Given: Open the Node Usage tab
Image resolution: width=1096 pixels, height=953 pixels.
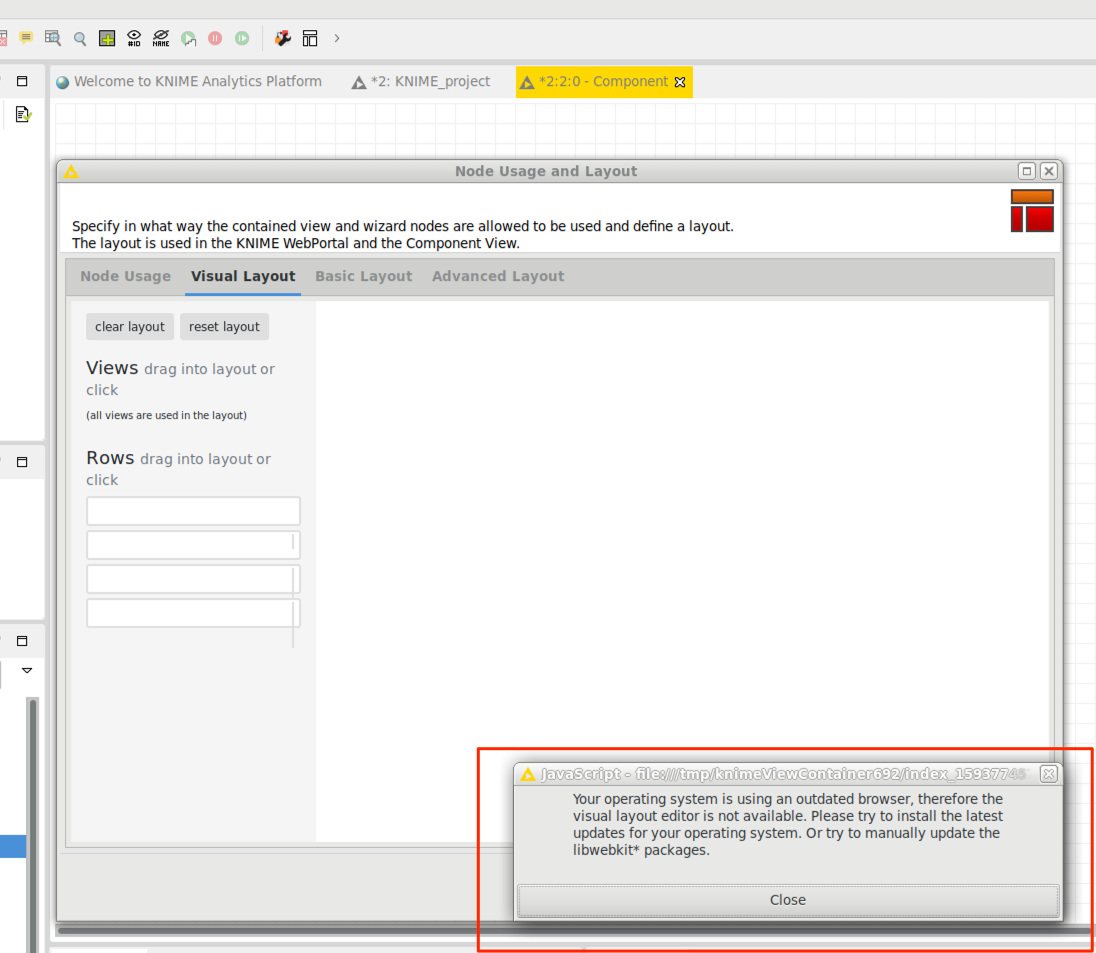Looking at the screenshot, I should (126, 276).
